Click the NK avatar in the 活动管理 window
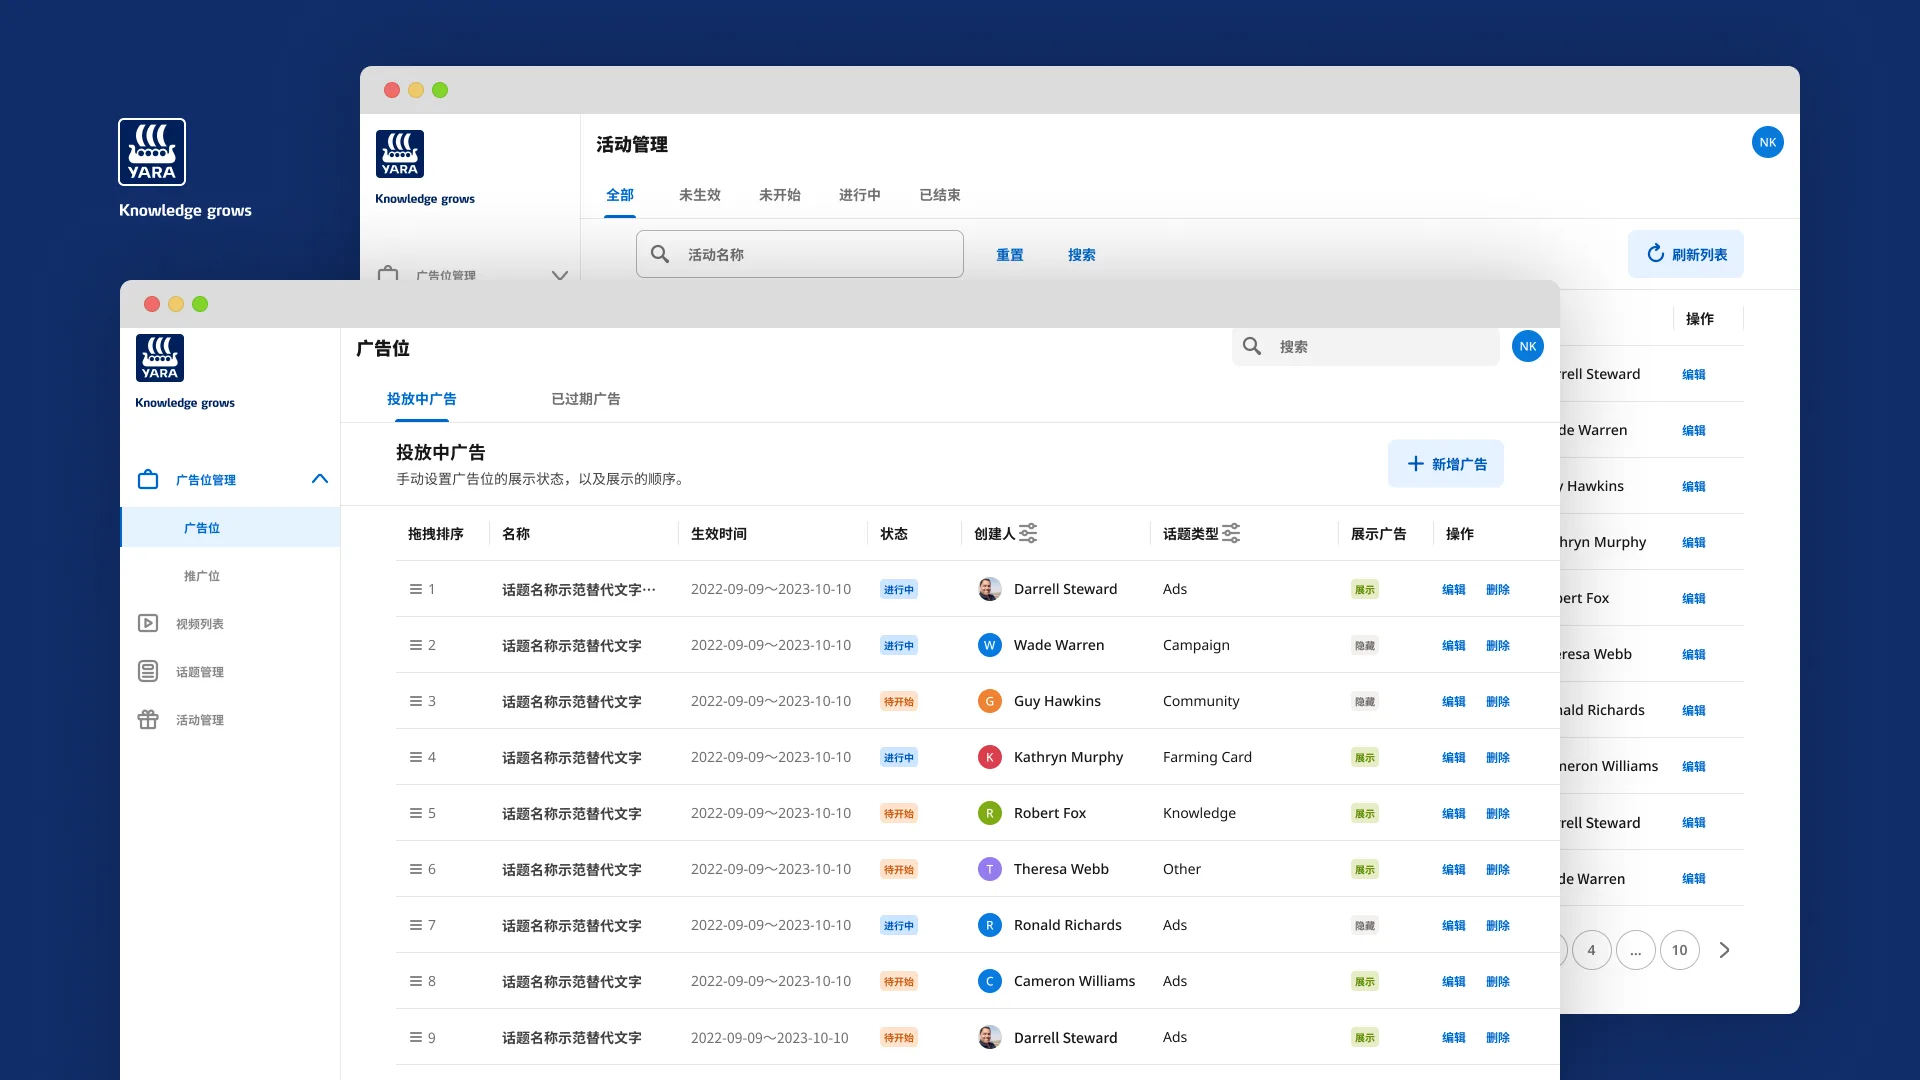 1768,142
